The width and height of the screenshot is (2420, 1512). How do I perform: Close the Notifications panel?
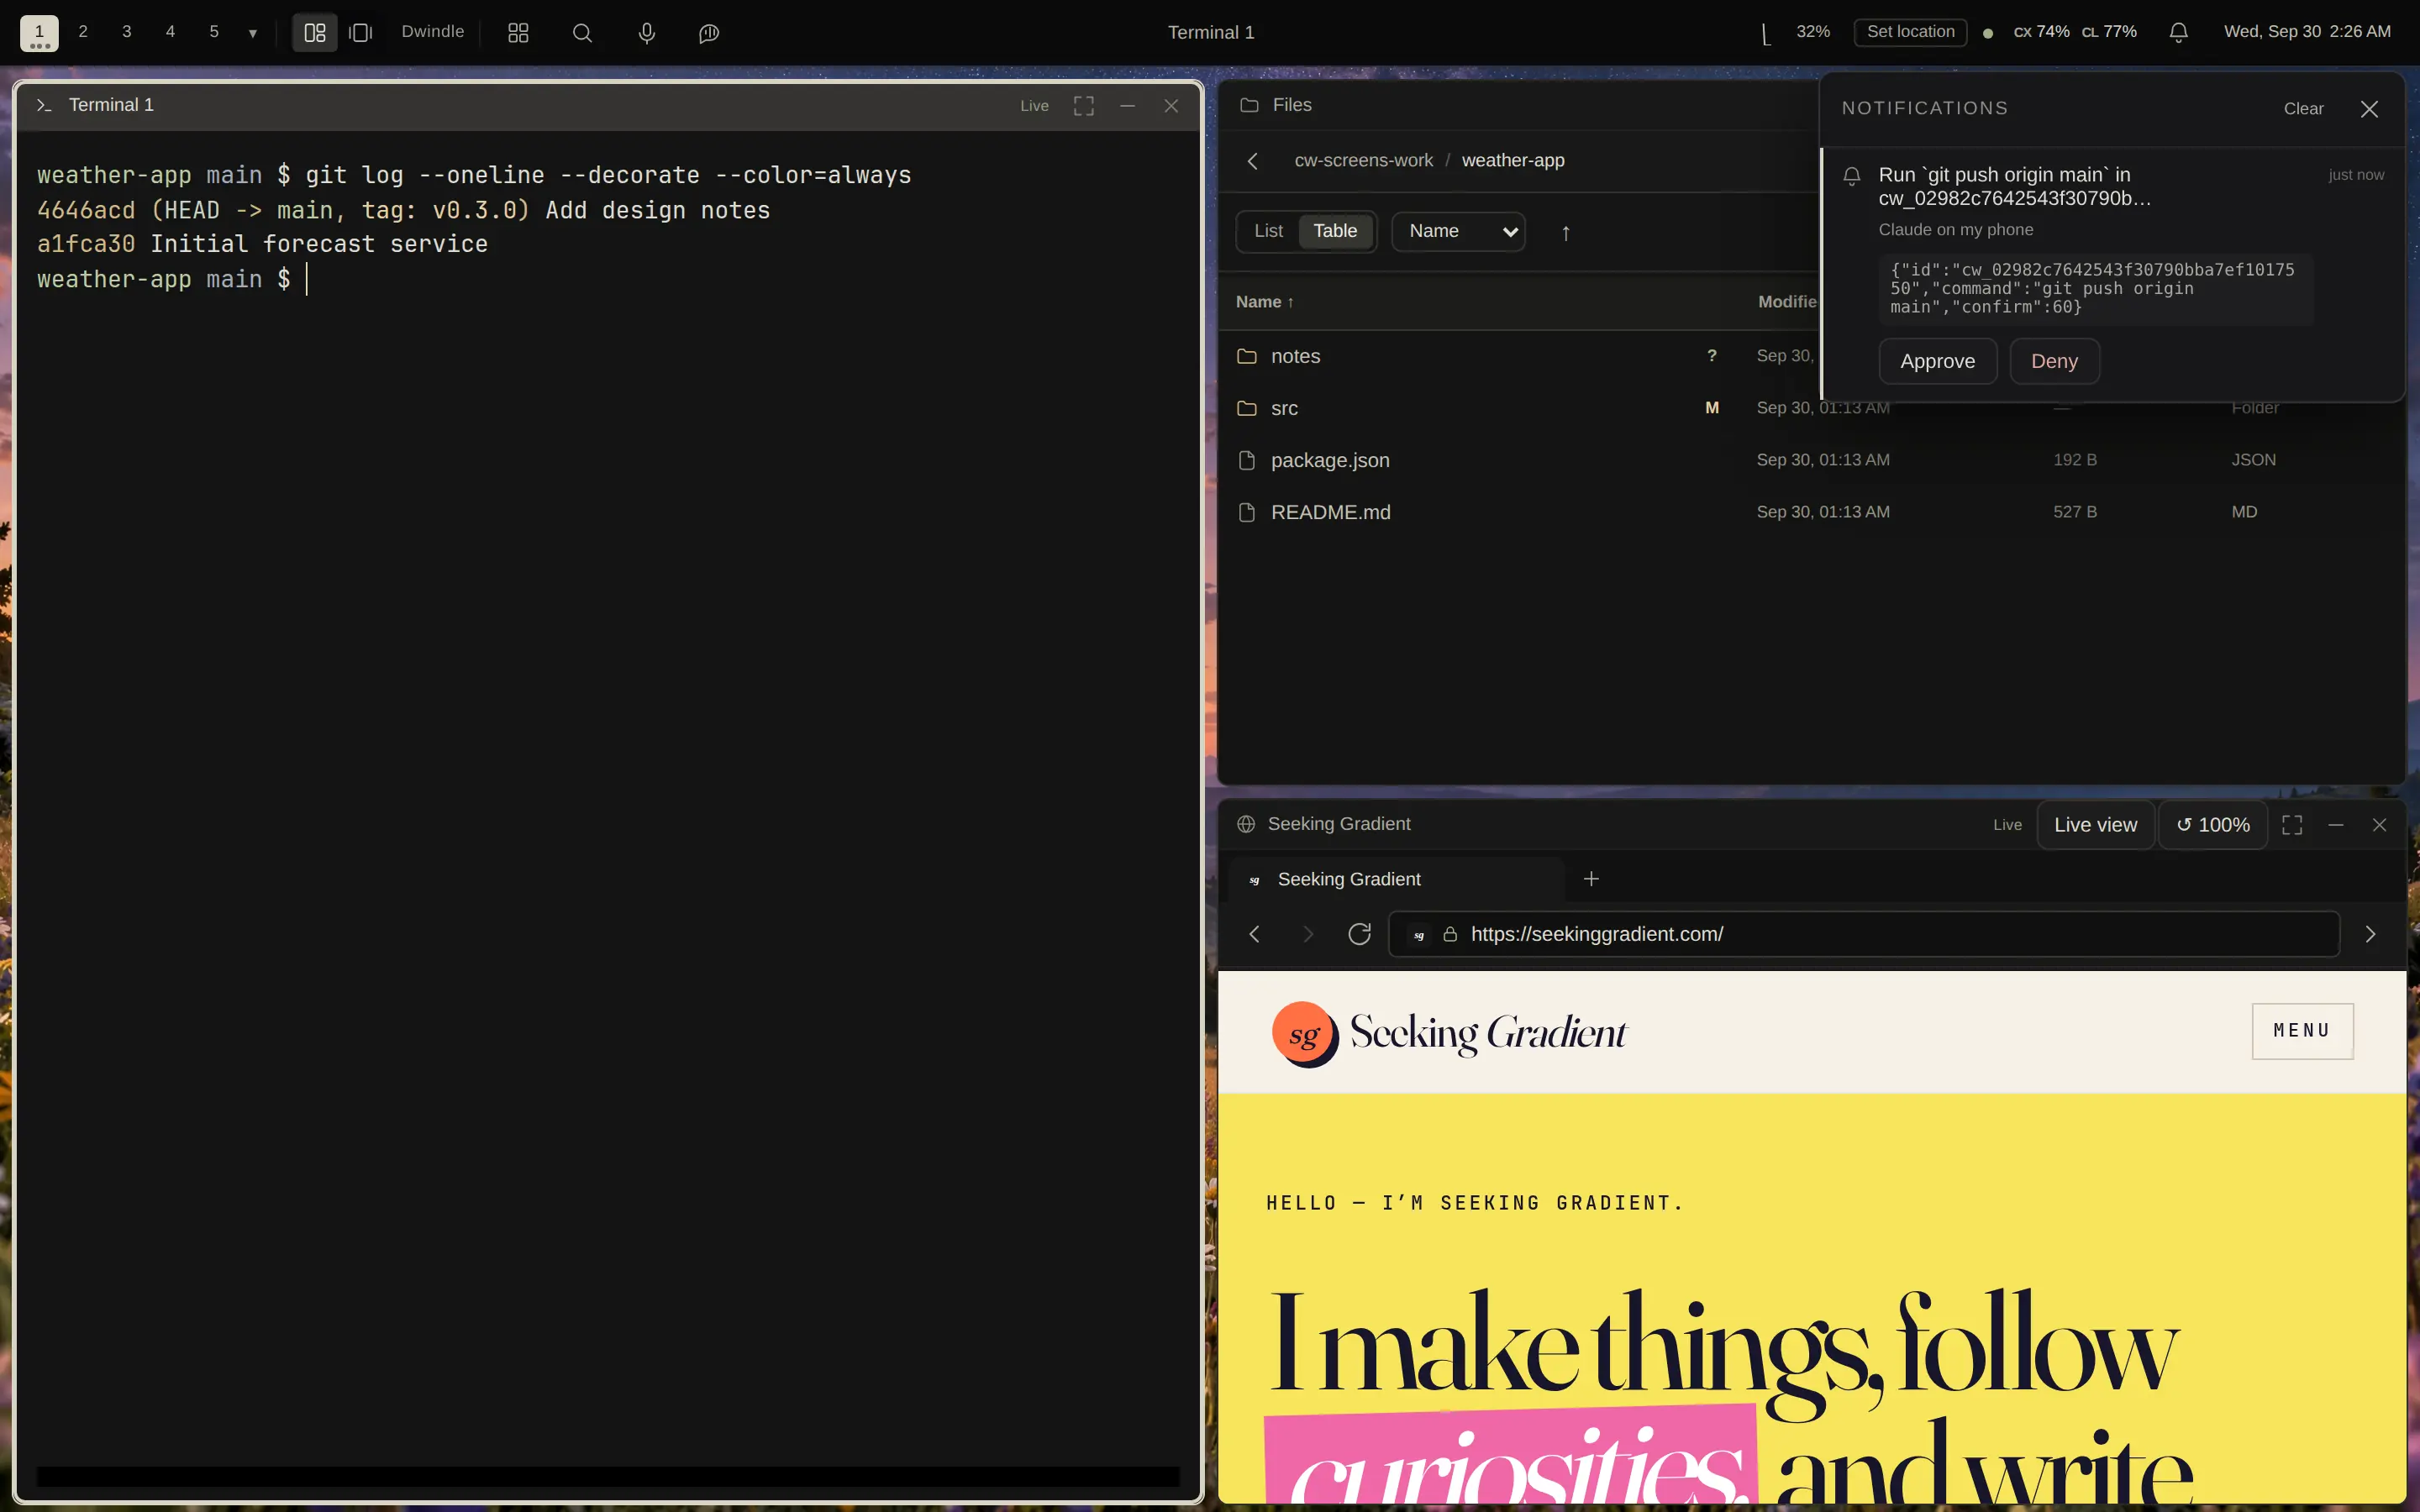2369,109
